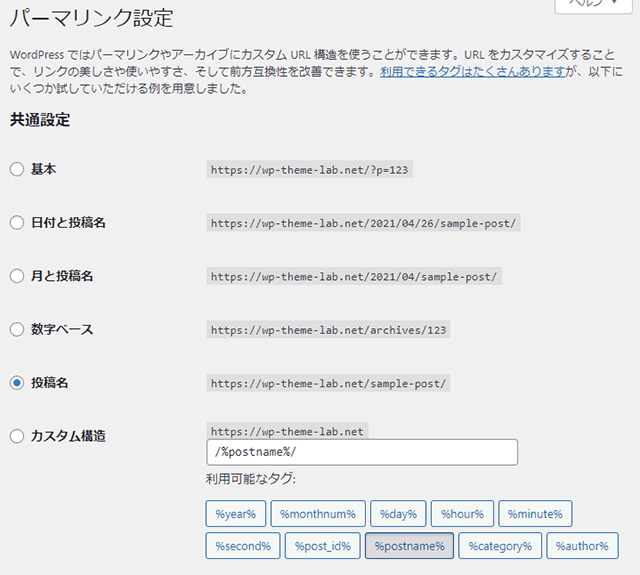The image size is (640, 575).
Task: Select the 基本 permalink radio button
Action: tap(17, 169)
